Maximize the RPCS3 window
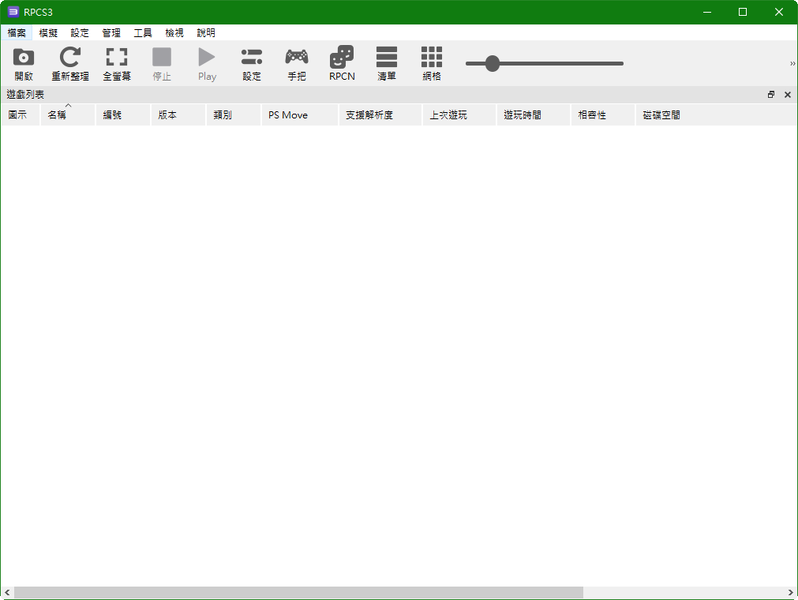 pos(743,12)
